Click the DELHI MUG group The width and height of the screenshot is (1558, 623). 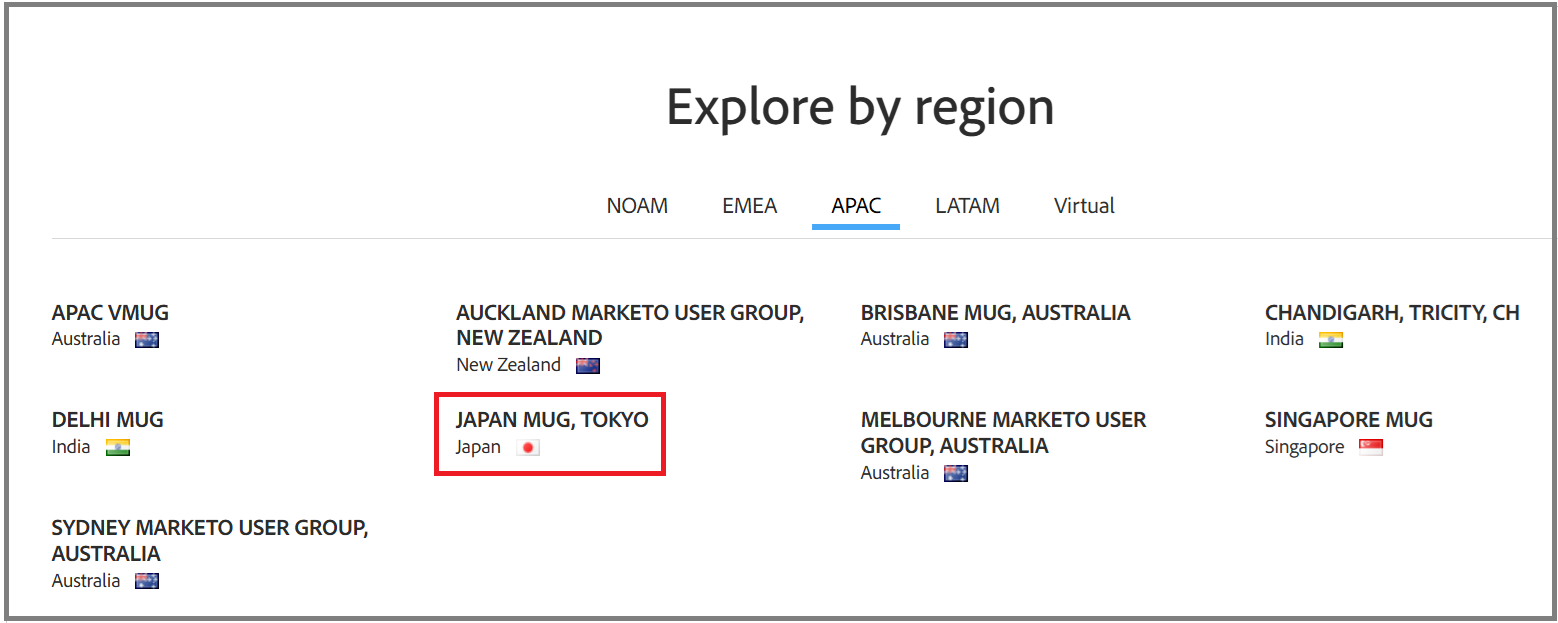point(107,419)
